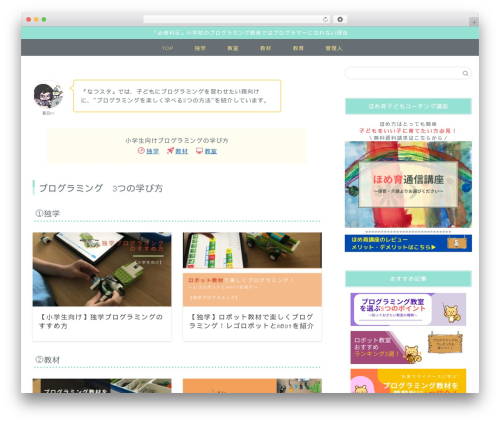The image size is (500, 423).
Task: Click the ほめ育通信講座 rainbow banner
Action: pyautogui.click(x=408, y=184)
